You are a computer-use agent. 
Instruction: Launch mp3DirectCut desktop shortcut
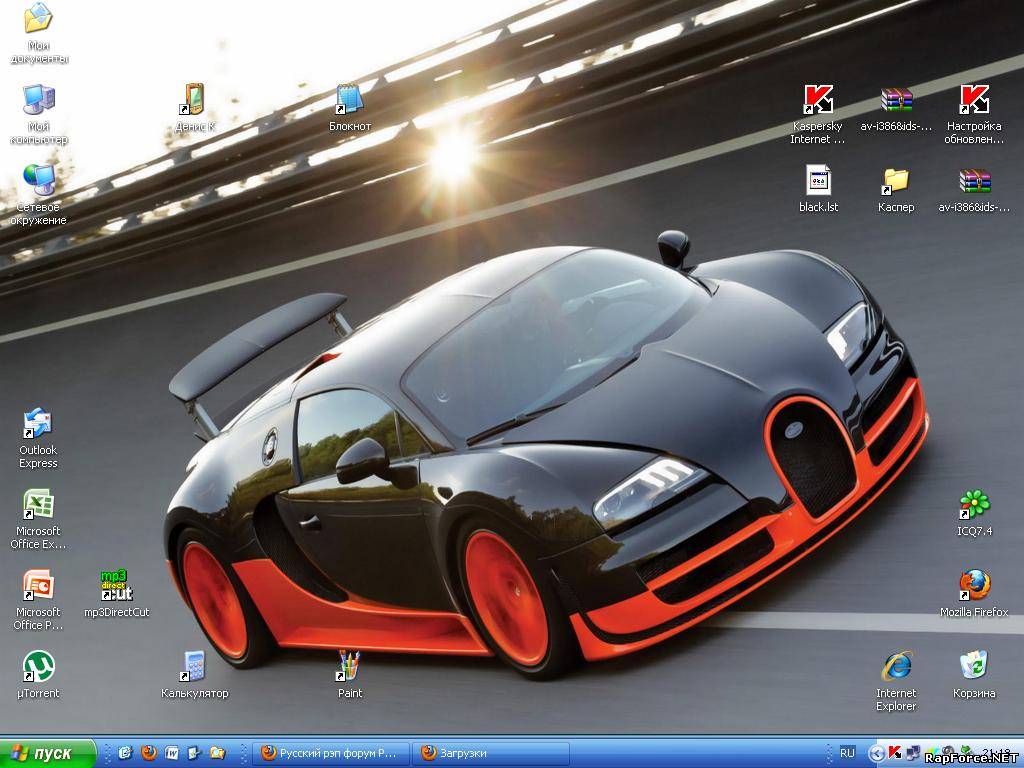tap(116, 586)
